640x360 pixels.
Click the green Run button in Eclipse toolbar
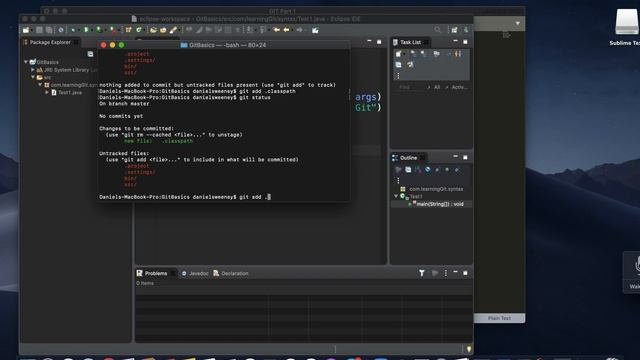tap(87, 30)
